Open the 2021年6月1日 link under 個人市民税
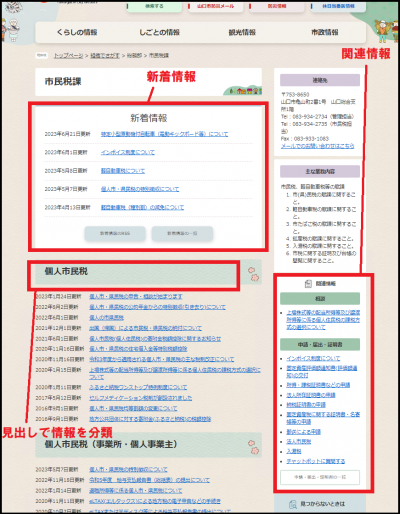Image resolution: width=400 pixels, height=514 pixels. point(155,339)
